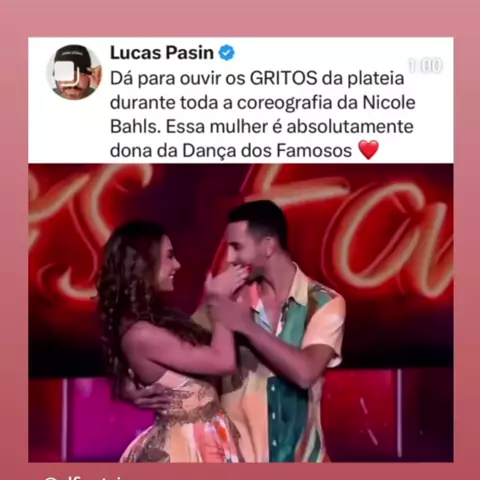This screenshot has width=480, height=480.
Task: Select the name Nicole Bahls in tweet
Action: click(263, 115)
